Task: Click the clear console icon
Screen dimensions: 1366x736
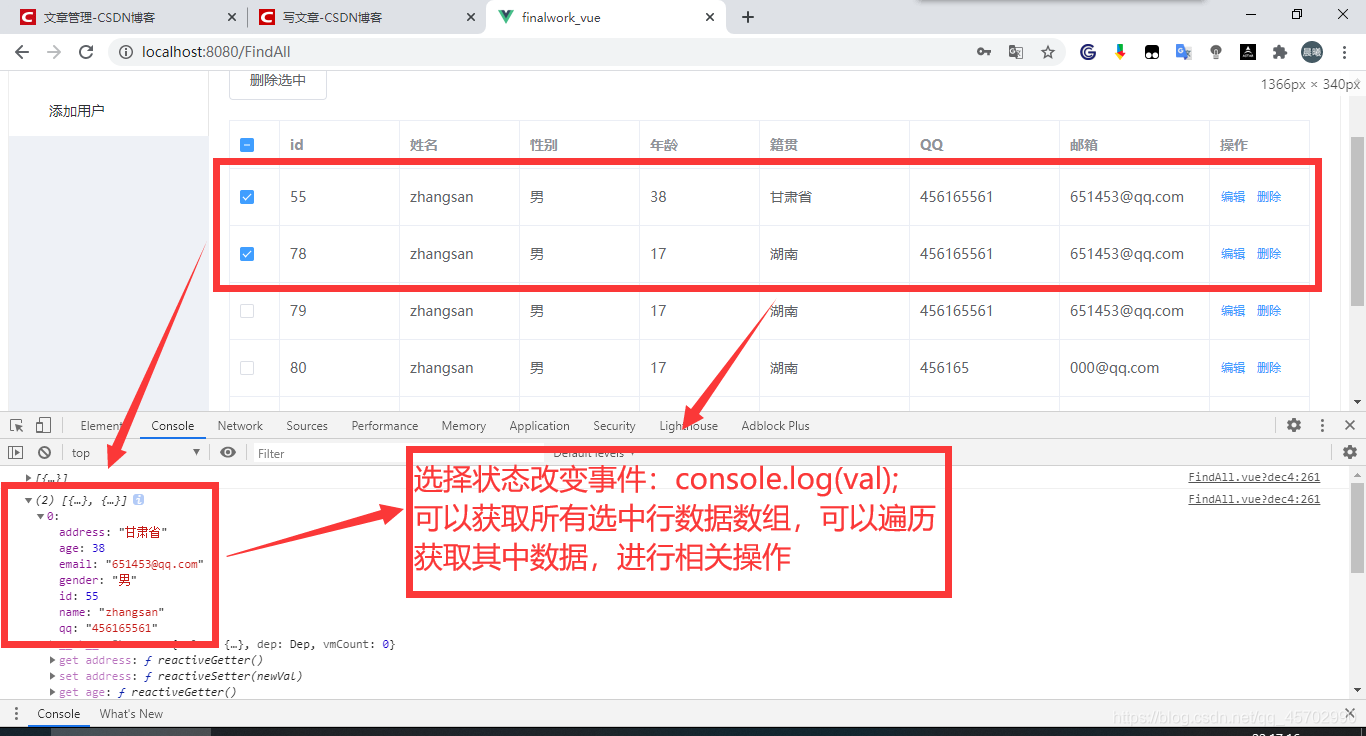Action: pos(43,453)
